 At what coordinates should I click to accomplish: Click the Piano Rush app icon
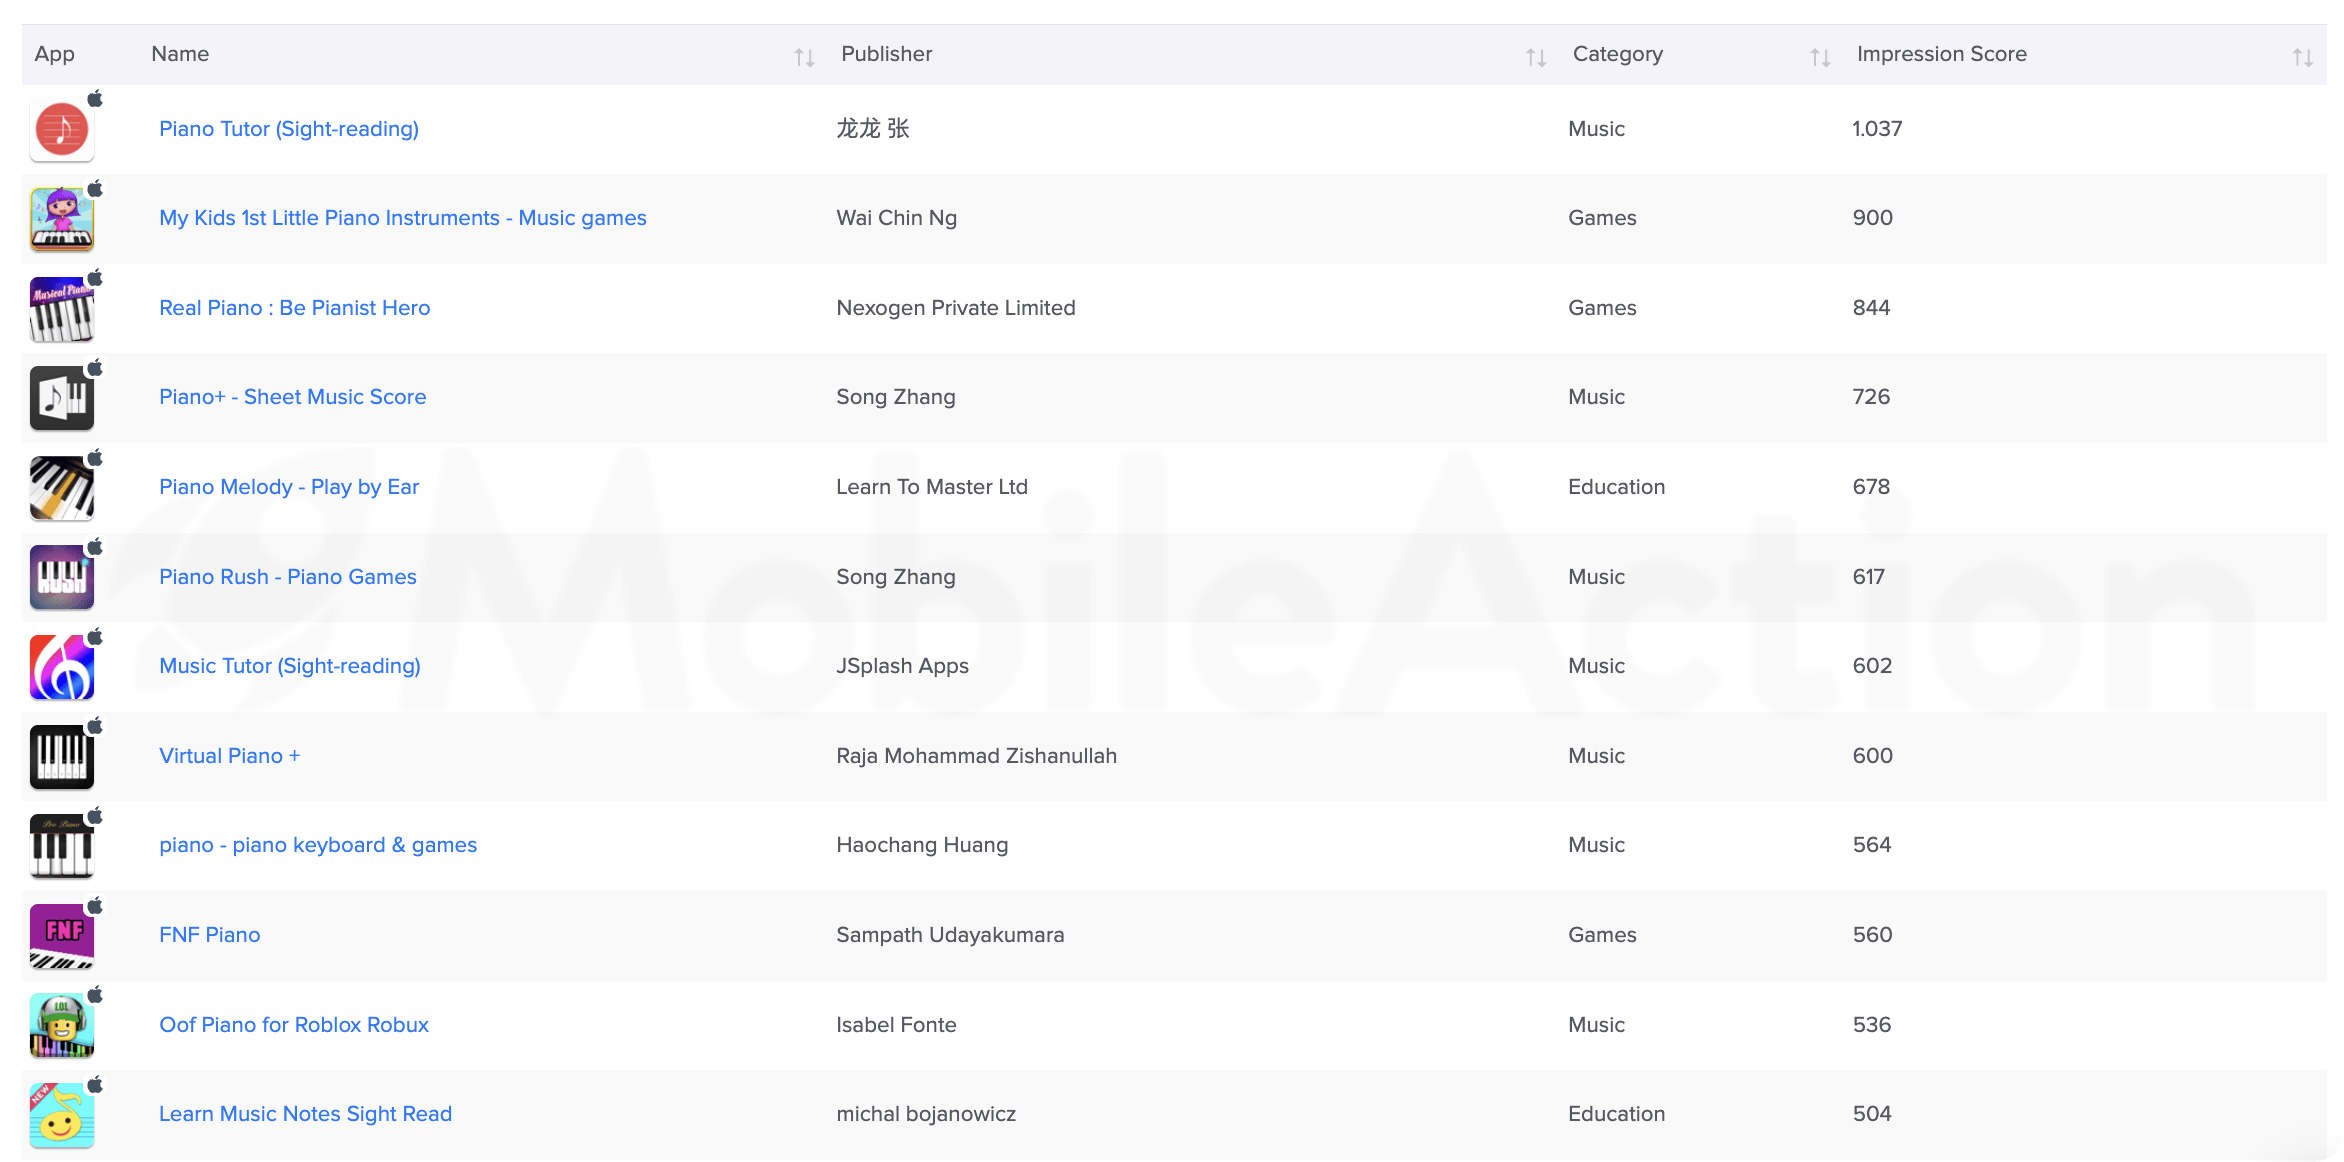[62, 577]
